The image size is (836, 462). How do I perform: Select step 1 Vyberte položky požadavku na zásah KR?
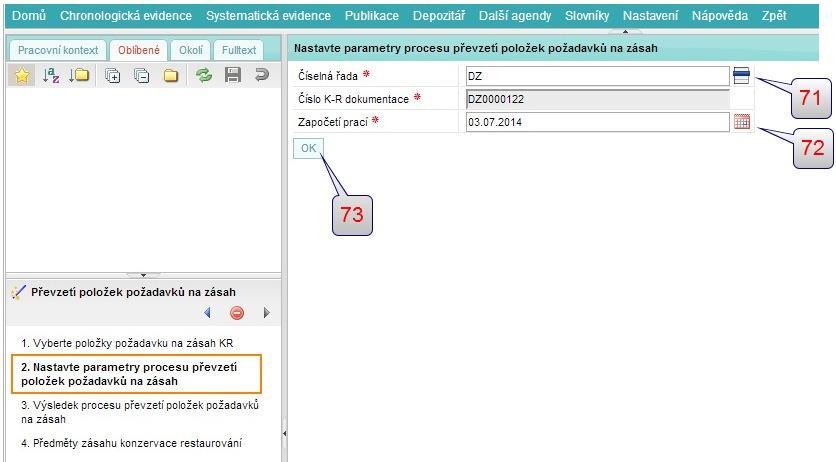(x=127, y=343)
